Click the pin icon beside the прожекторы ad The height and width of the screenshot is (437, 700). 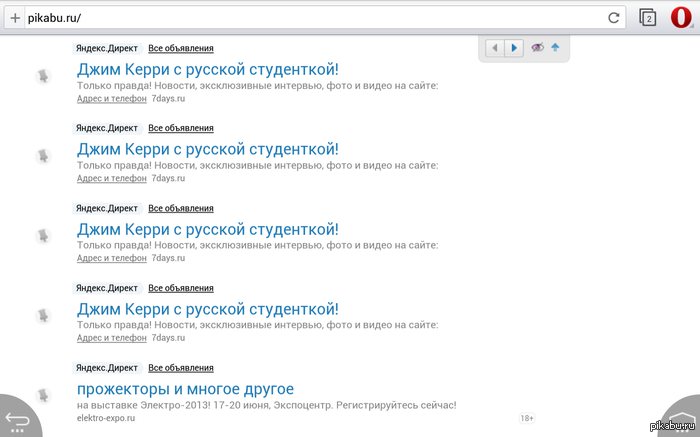pyautogui.click(x=43, y=395)
